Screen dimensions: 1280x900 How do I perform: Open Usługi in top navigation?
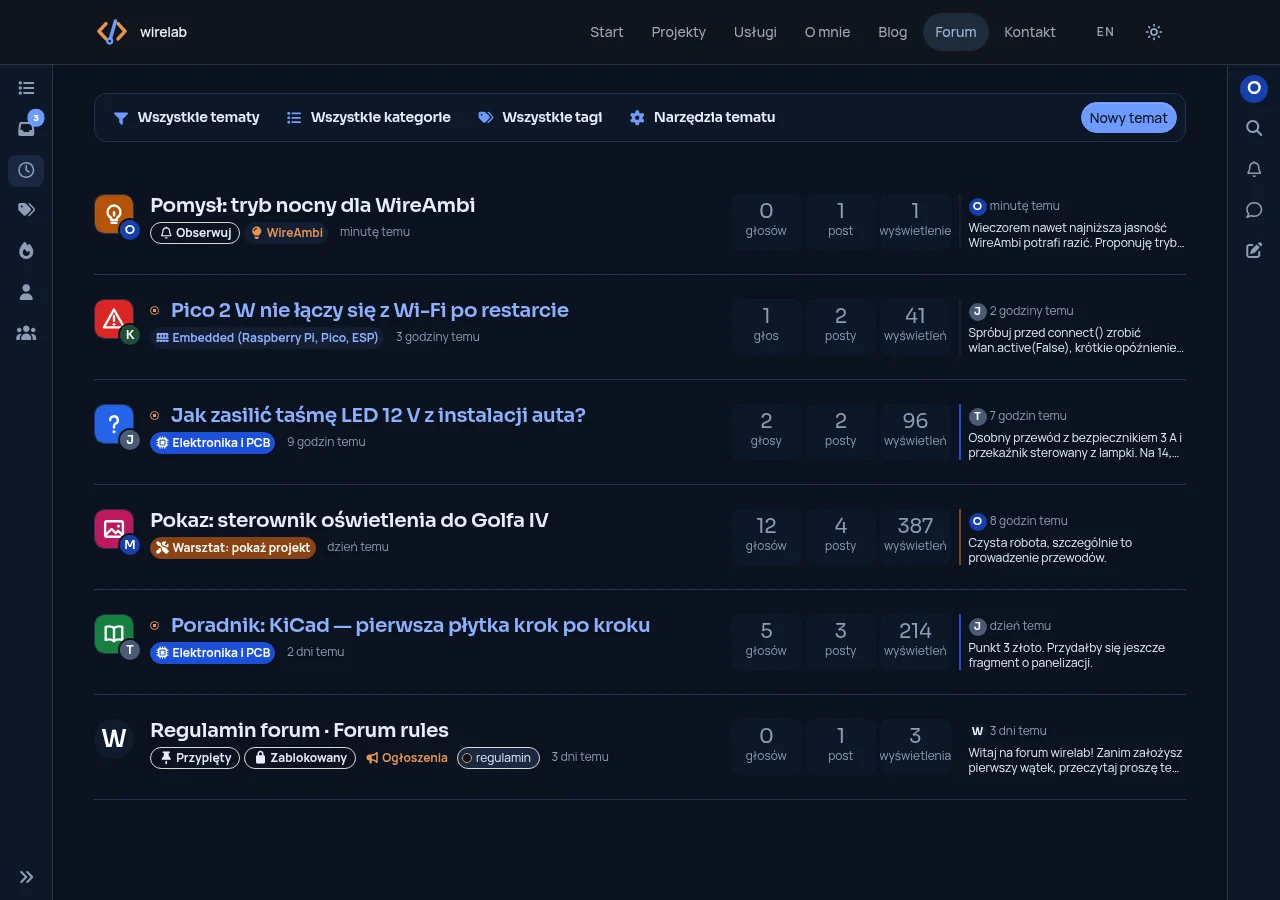click(755, 32)
